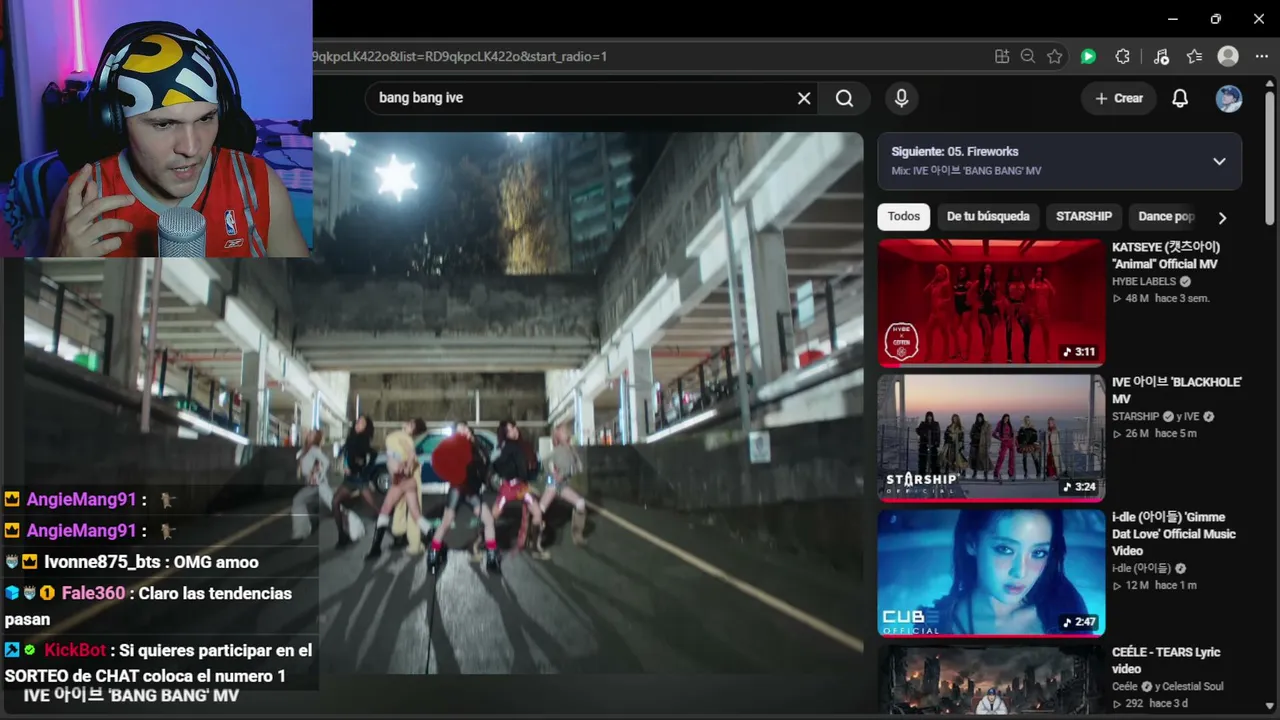Click the '48 M hace 3 sem.' view count
The height and width of the screenshot is (720, 1280).
pyautogui.click(x=1161, y=298)
